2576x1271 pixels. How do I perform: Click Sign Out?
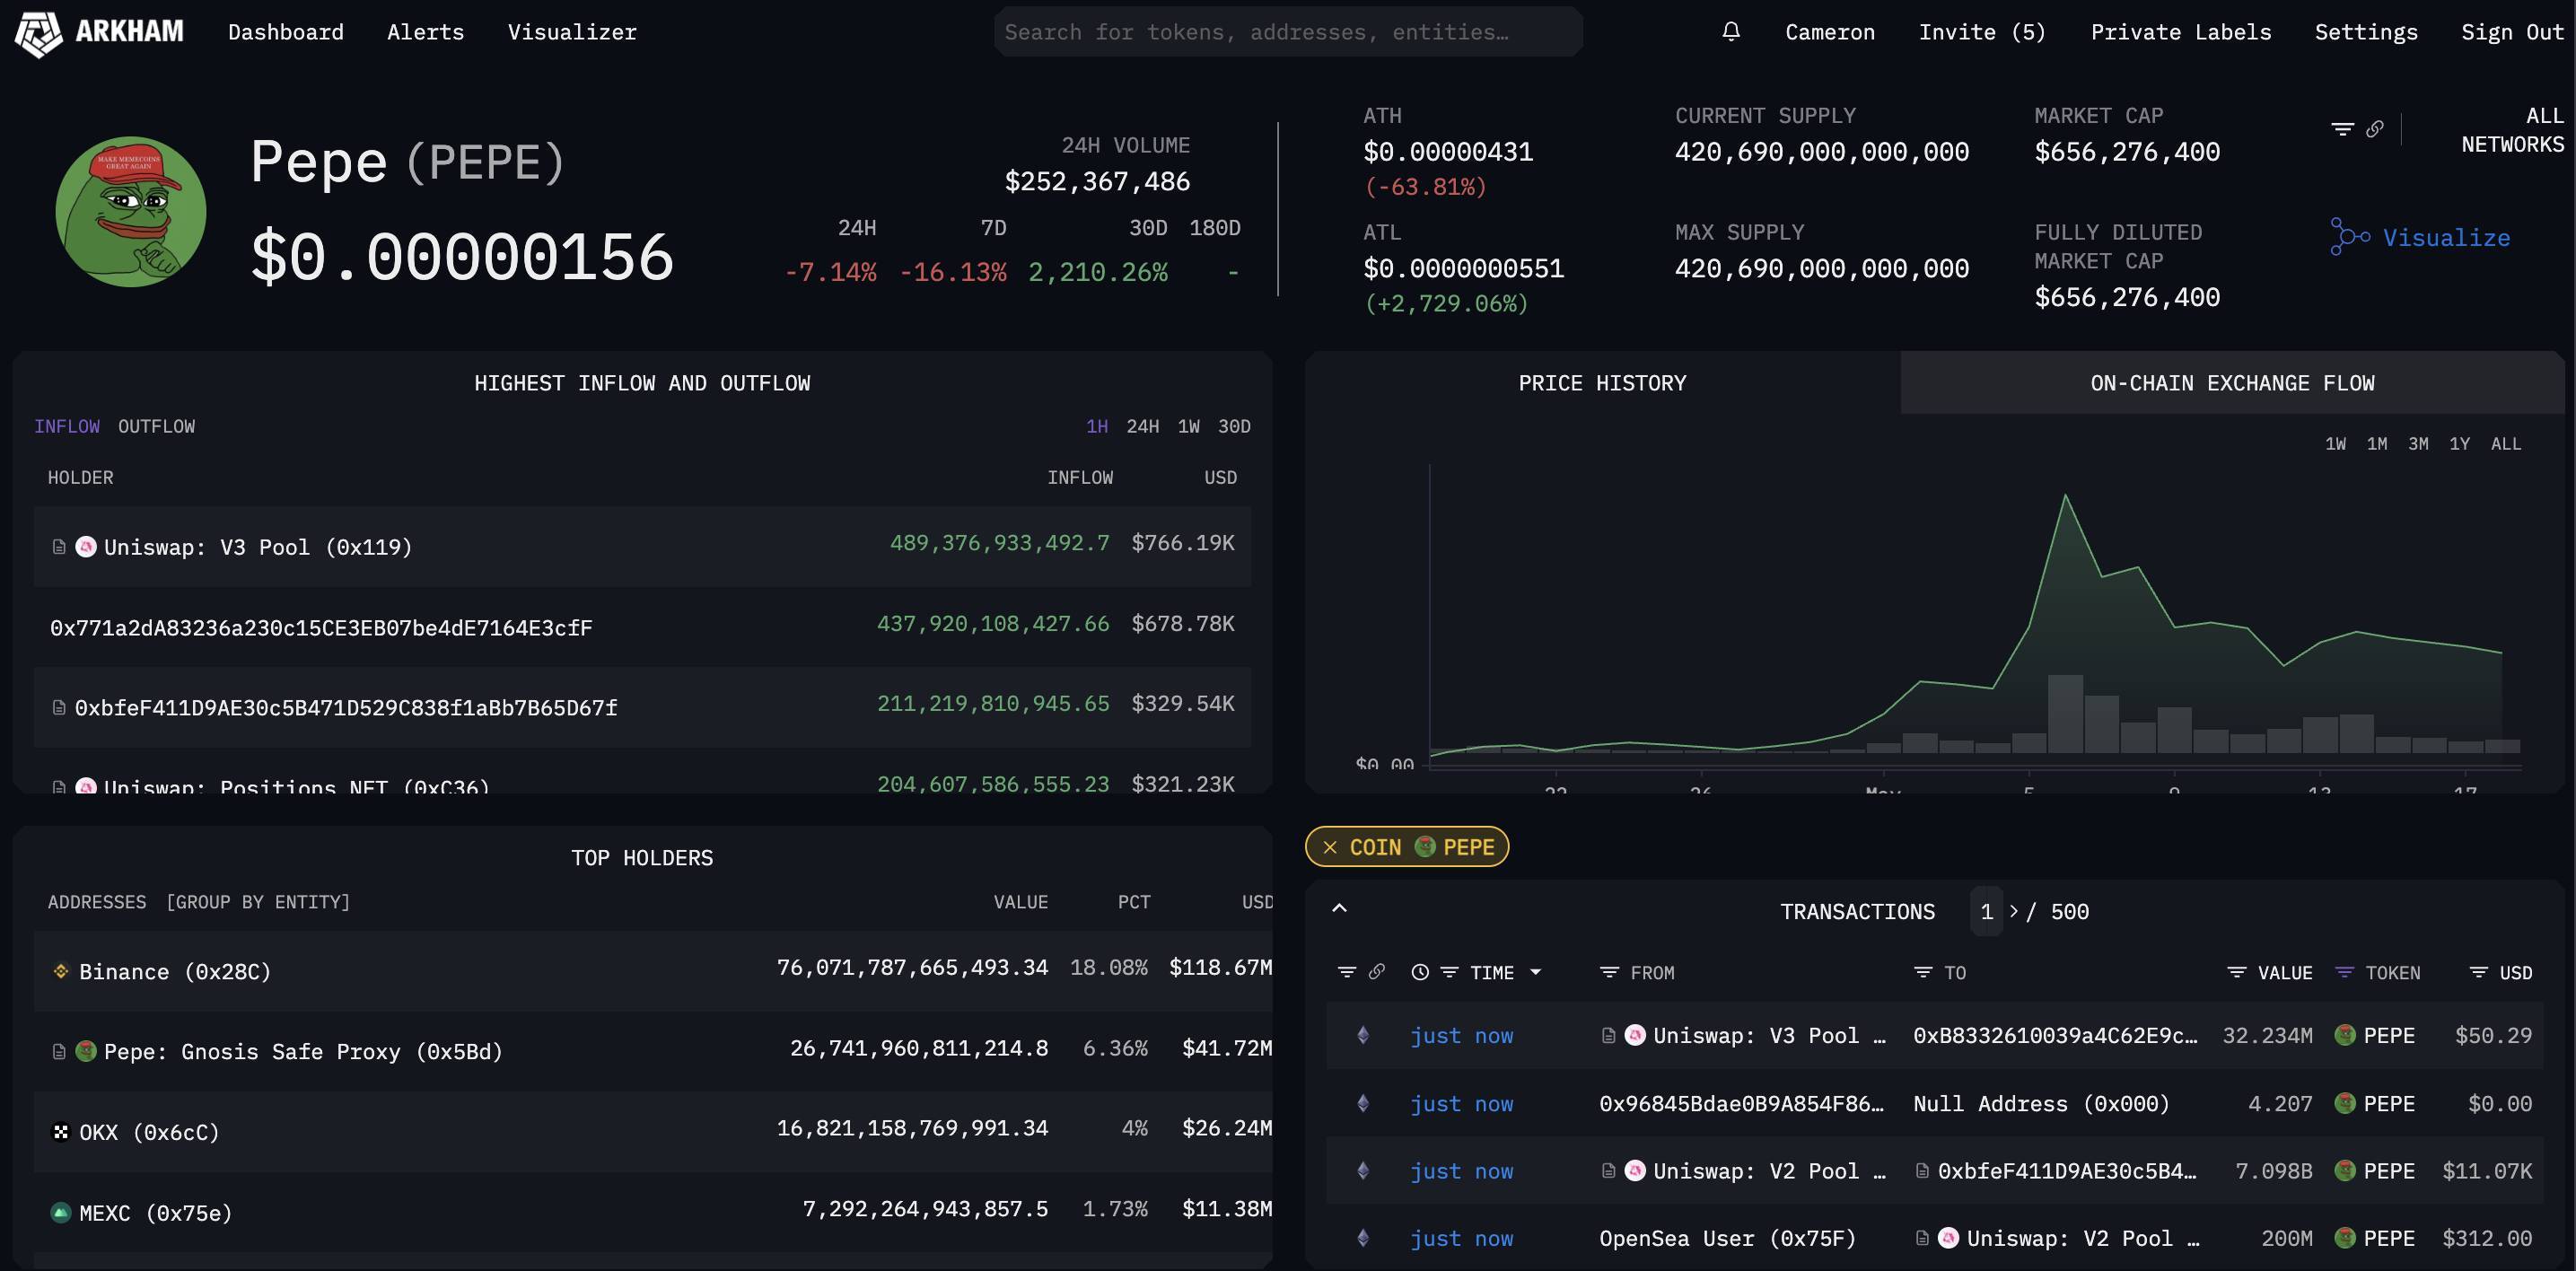2512,32
